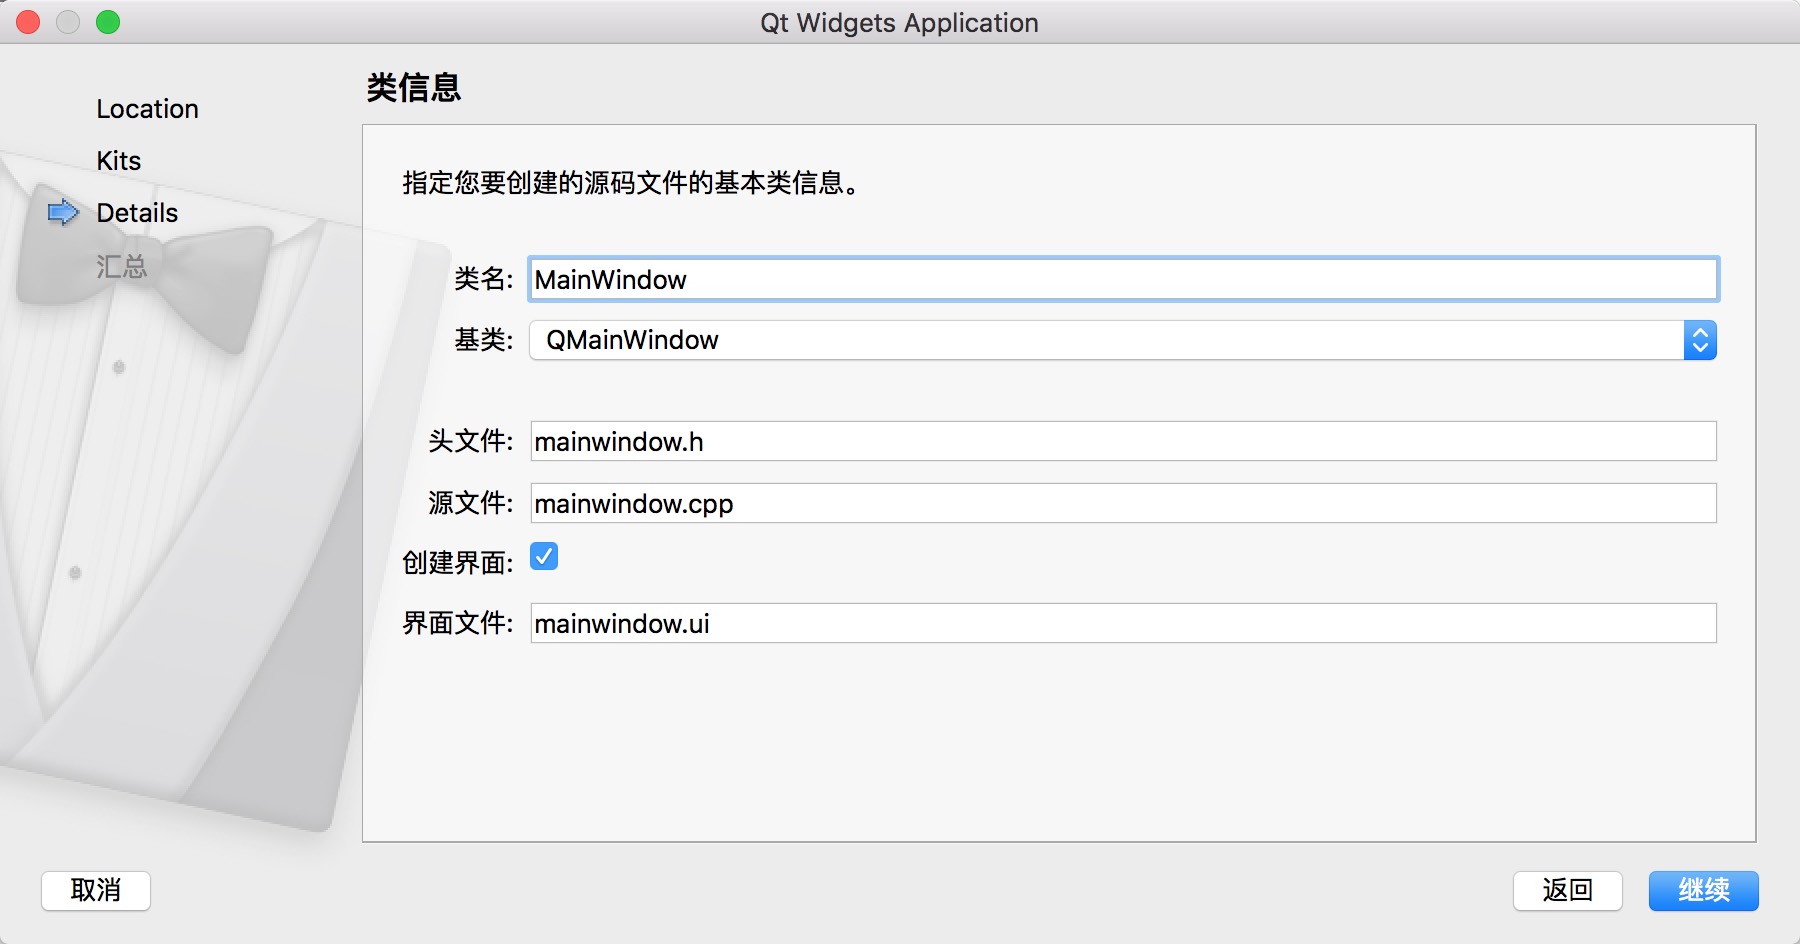Select the 汇总 summary step in sidebar
The width and height of the screenshot is (1800, 944).
pos(122,266)
